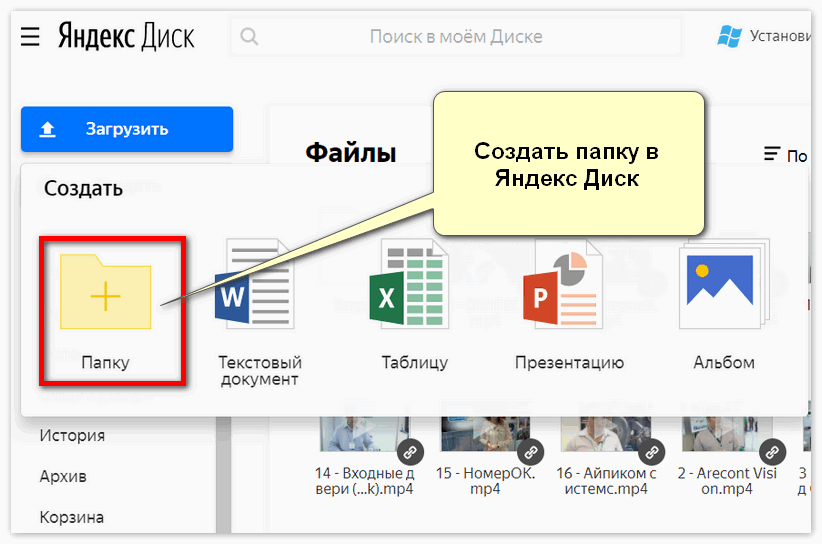Create a new folder via Папку icon
822x544 pixels.
point(105,292)
